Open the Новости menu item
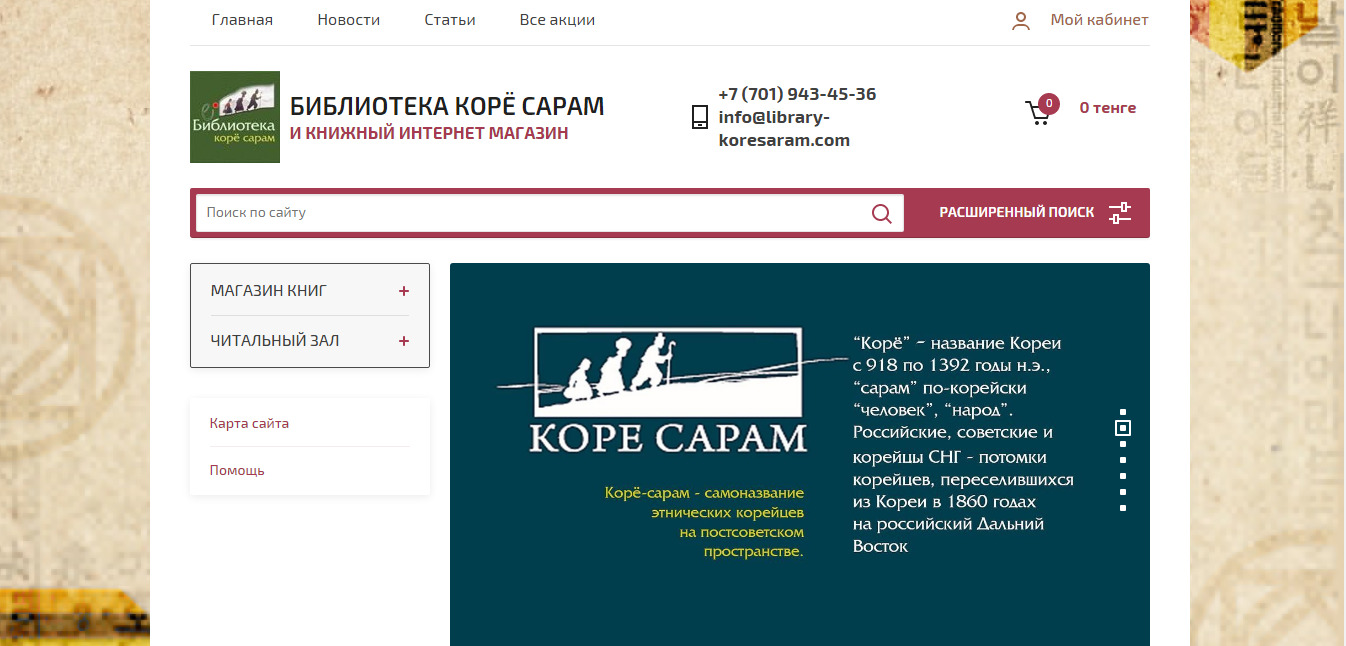The width and height of the screenshot is (1346, 646). point(349,20)
